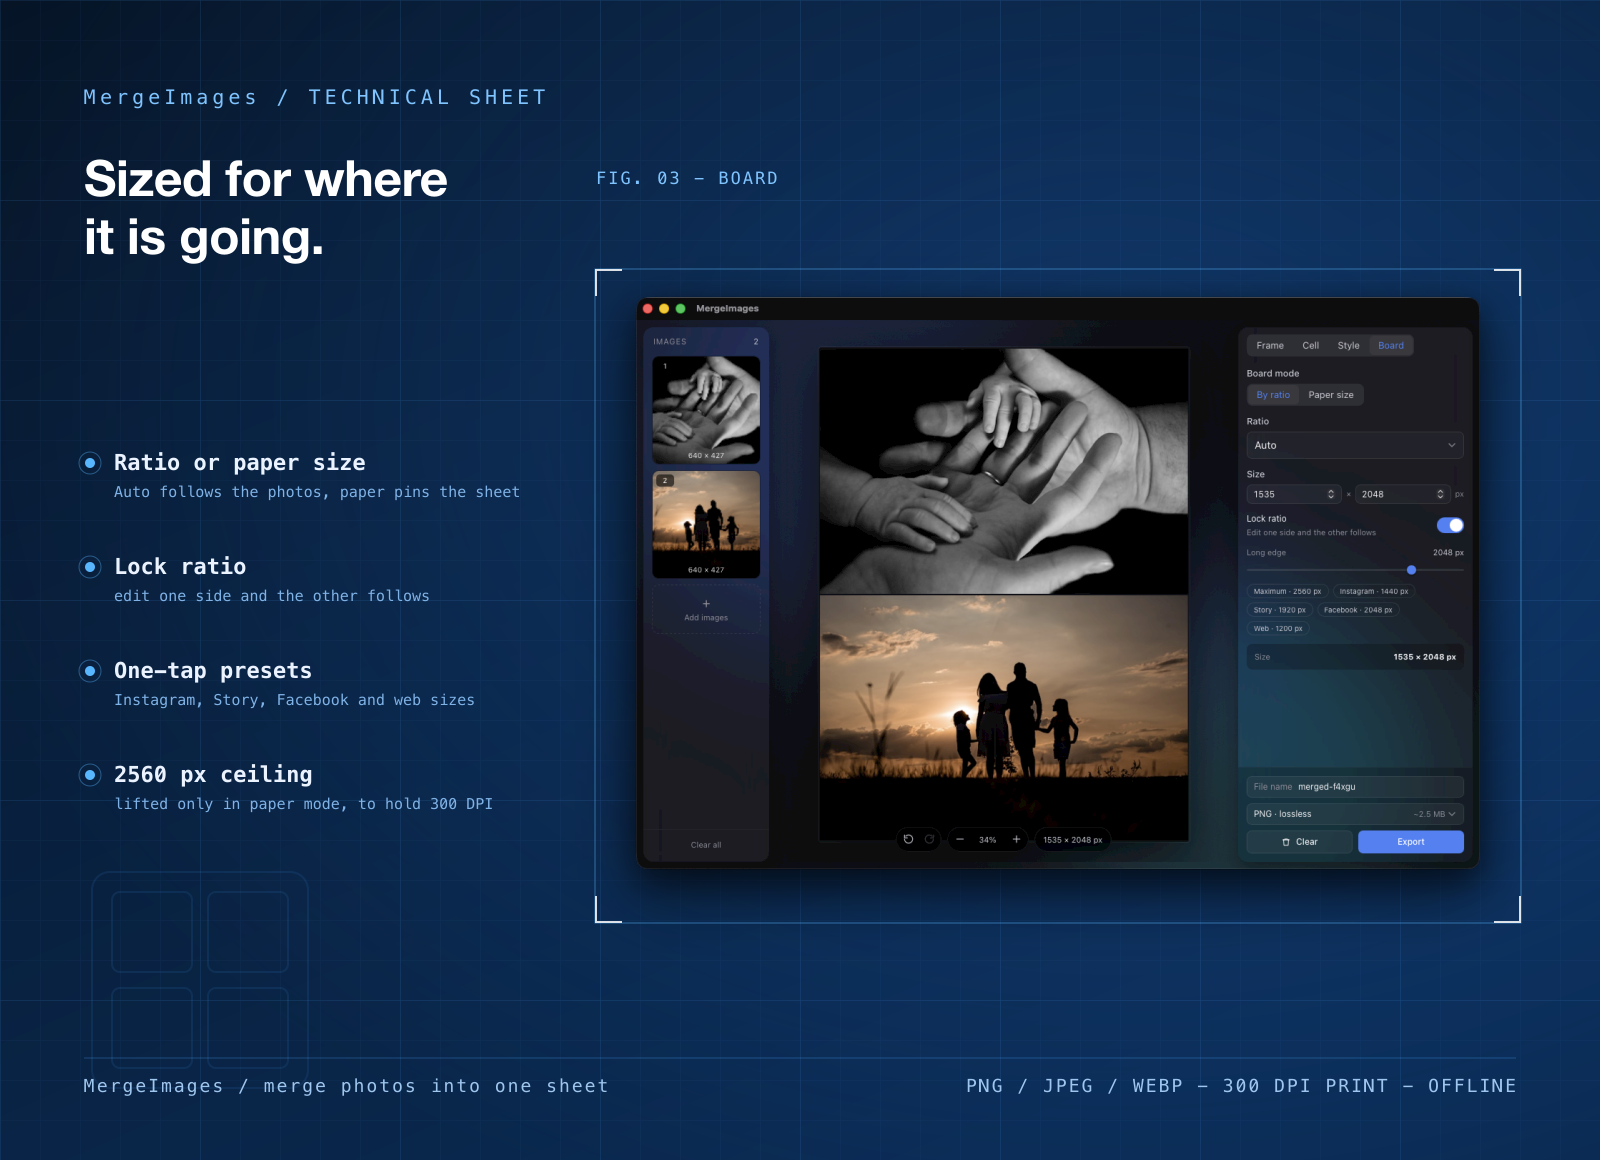Viewport: 1600px width, 1160px height.
Task: Click the canvas size pill under the canvas
Action: tap(1072, 840)
